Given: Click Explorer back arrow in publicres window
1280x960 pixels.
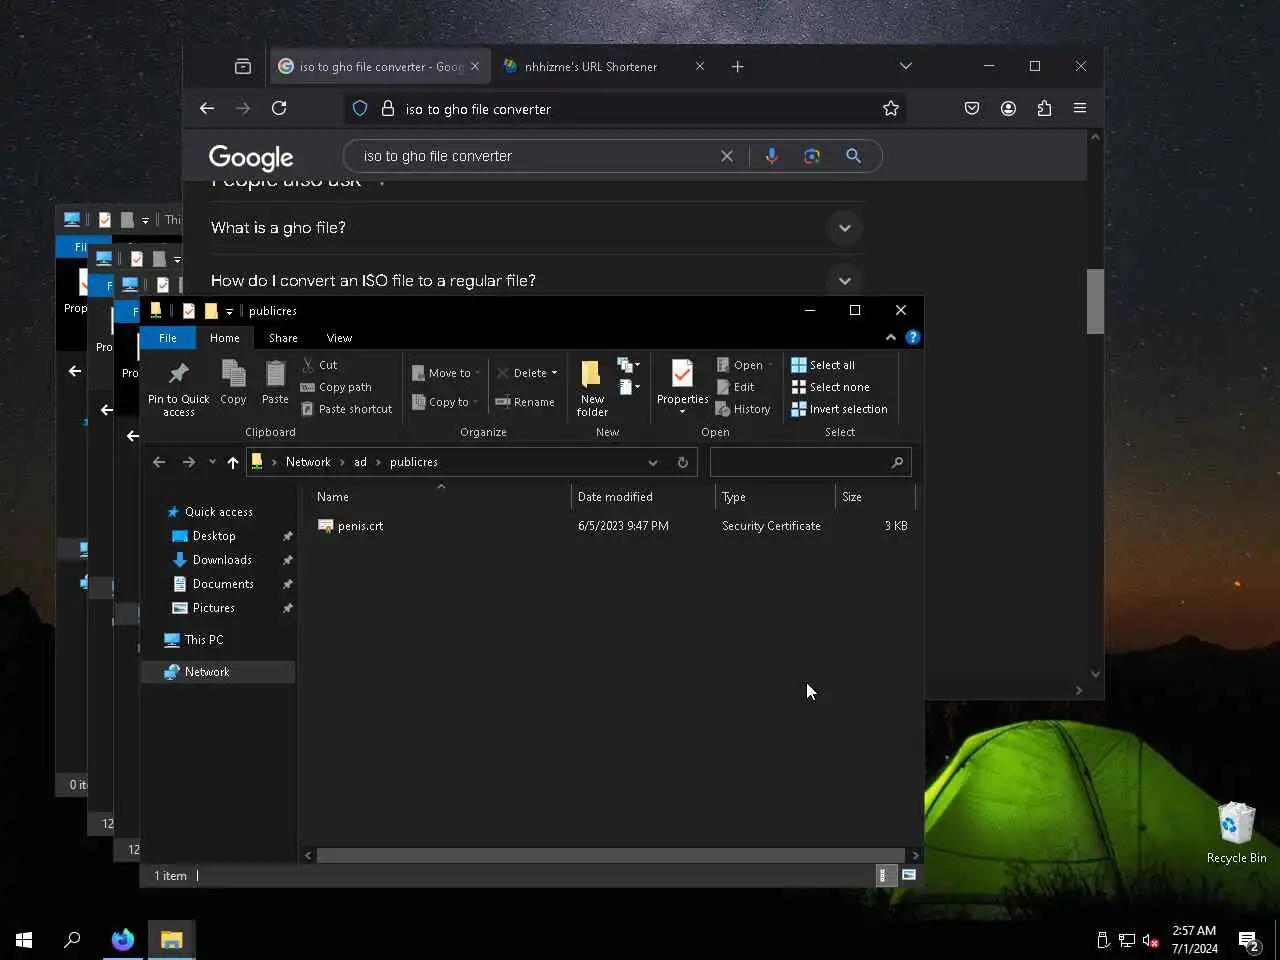Looking at the screenshot, I should click(x=159, y=462).
